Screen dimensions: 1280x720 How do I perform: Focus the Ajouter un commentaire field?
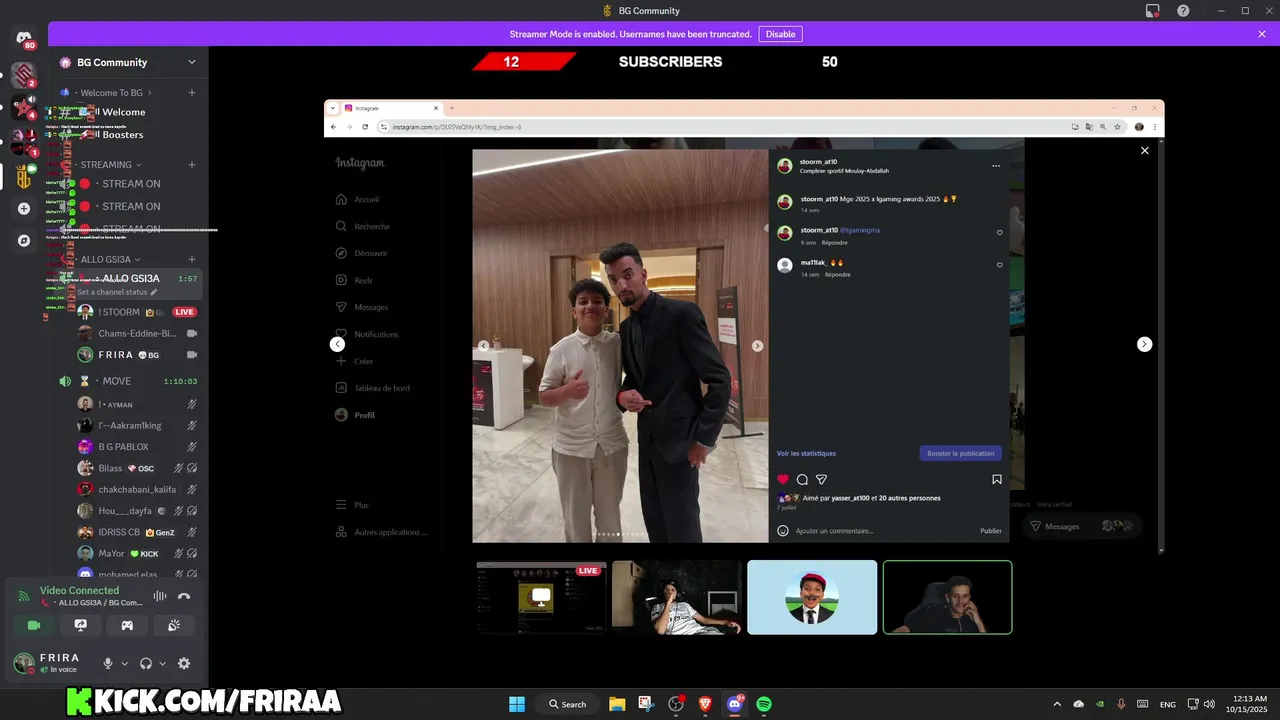[x=883, y=531]
